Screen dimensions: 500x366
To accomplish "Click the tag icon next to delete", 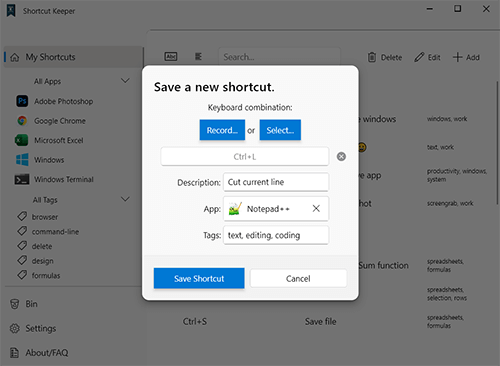I will tap(22, 246).
